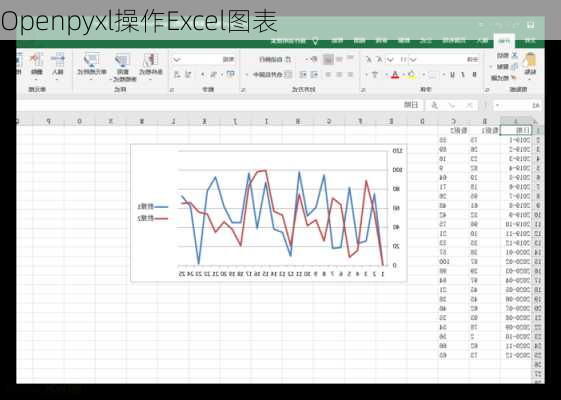
Task: Expand the Name Box dropdown arrow
Action: [497, 106]
